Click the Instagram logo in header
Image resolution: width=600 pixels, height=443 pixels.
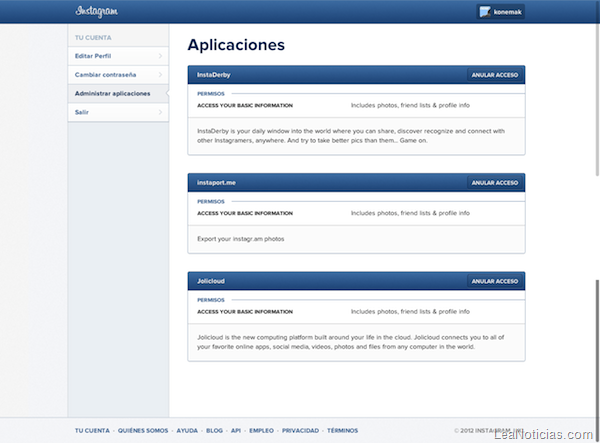[x=96, y=11]
